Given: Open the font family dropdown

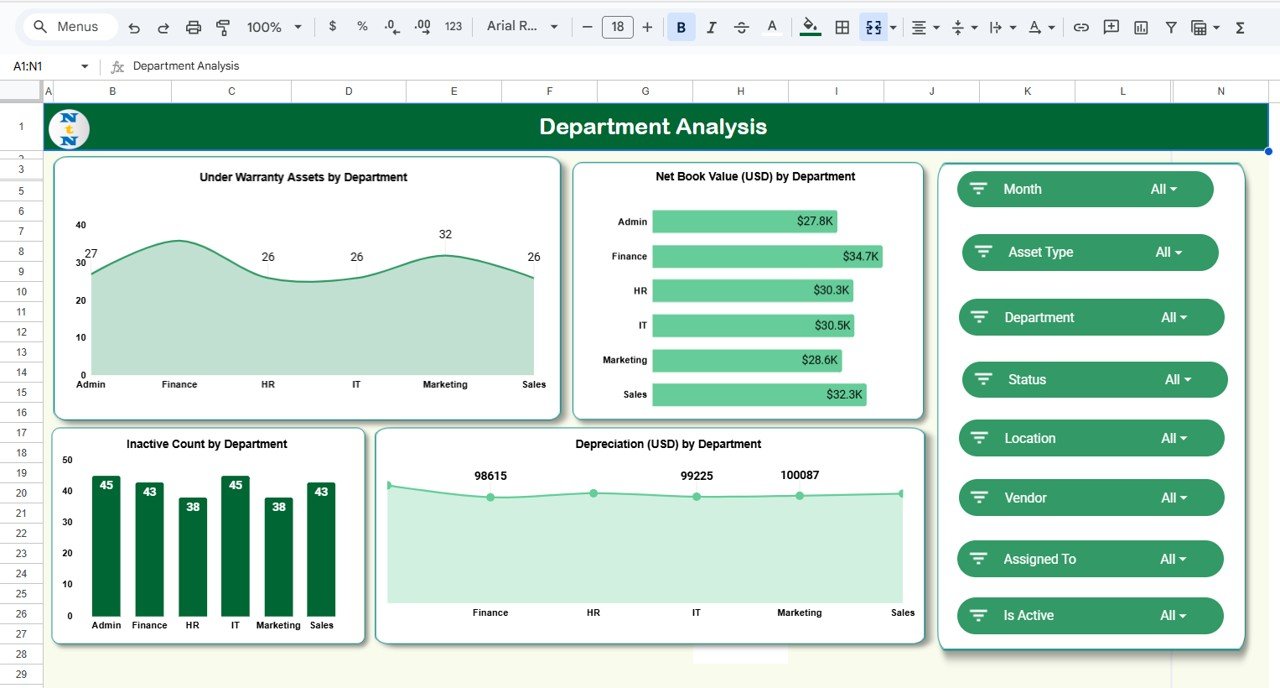Looking at the screenshot, I should coord(520,27).
